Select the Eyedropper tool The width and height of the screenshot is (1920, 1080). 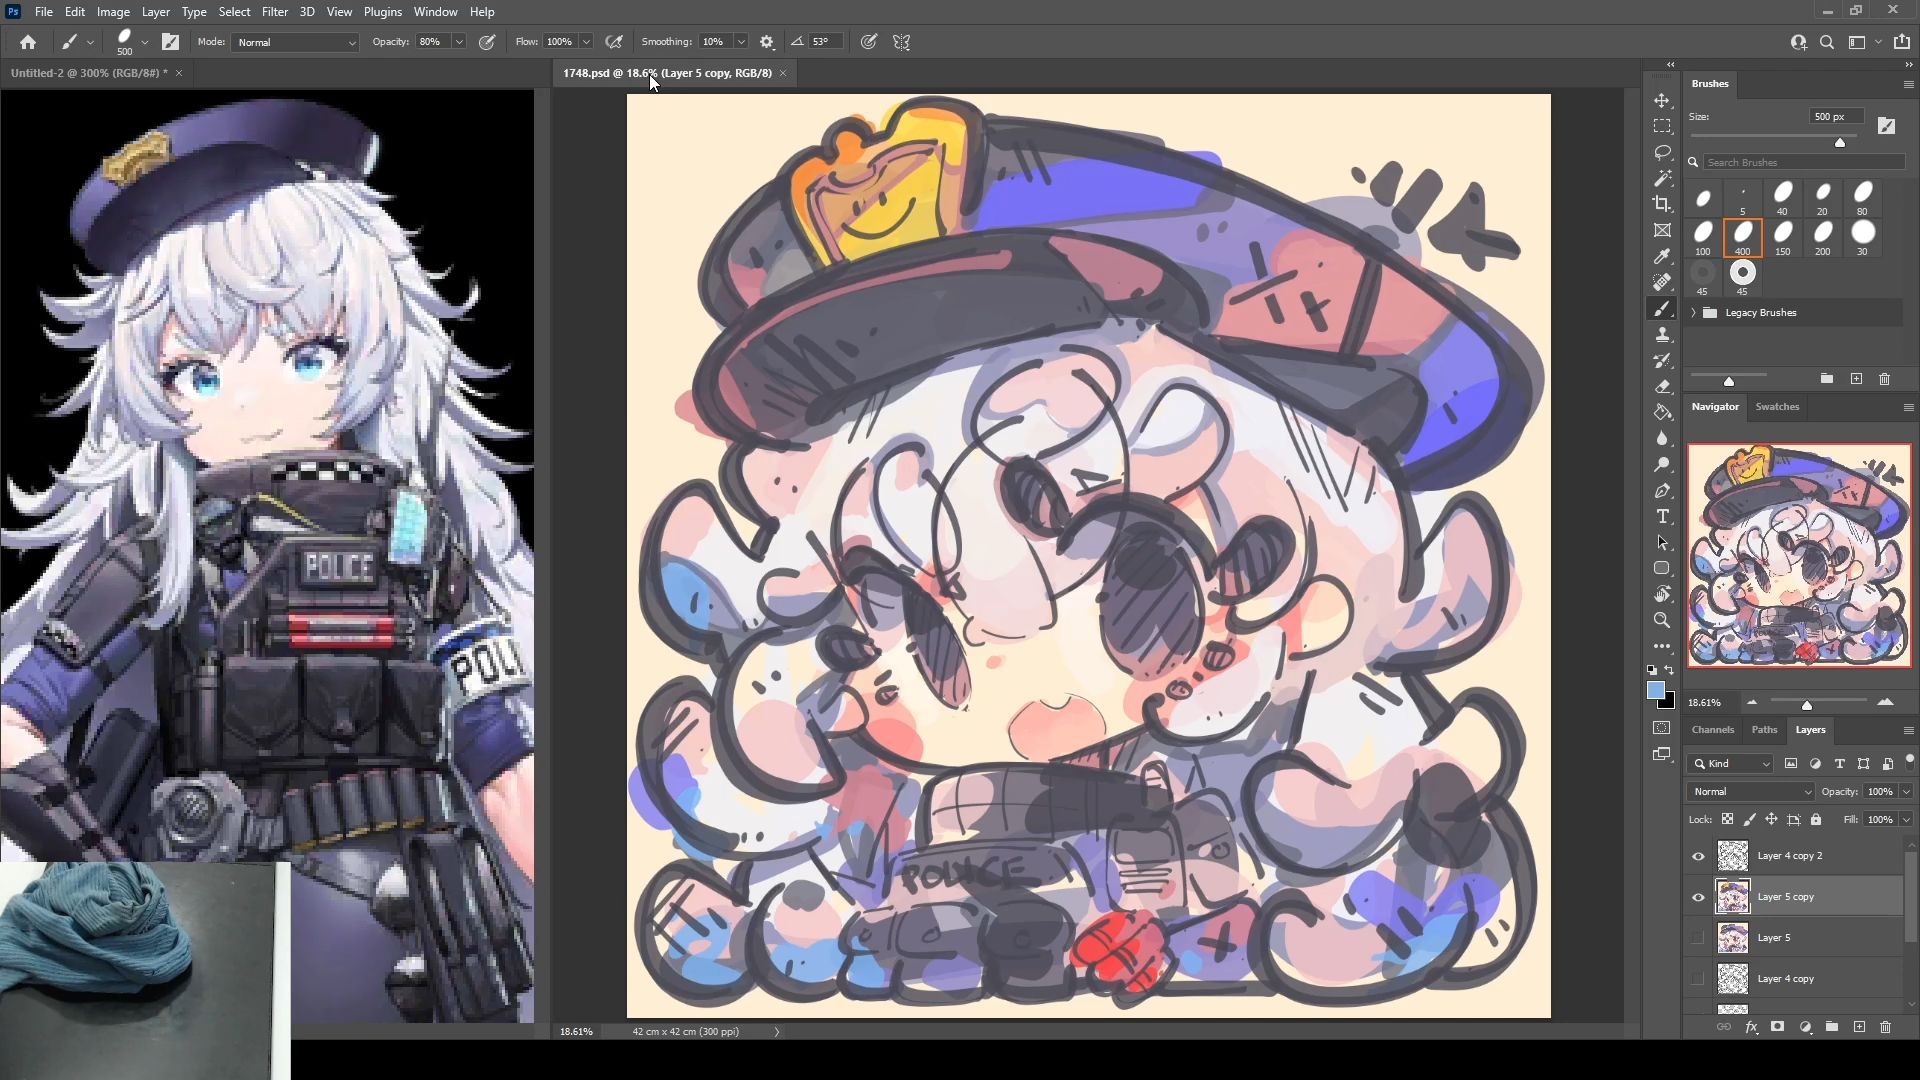coord(1662,256)
